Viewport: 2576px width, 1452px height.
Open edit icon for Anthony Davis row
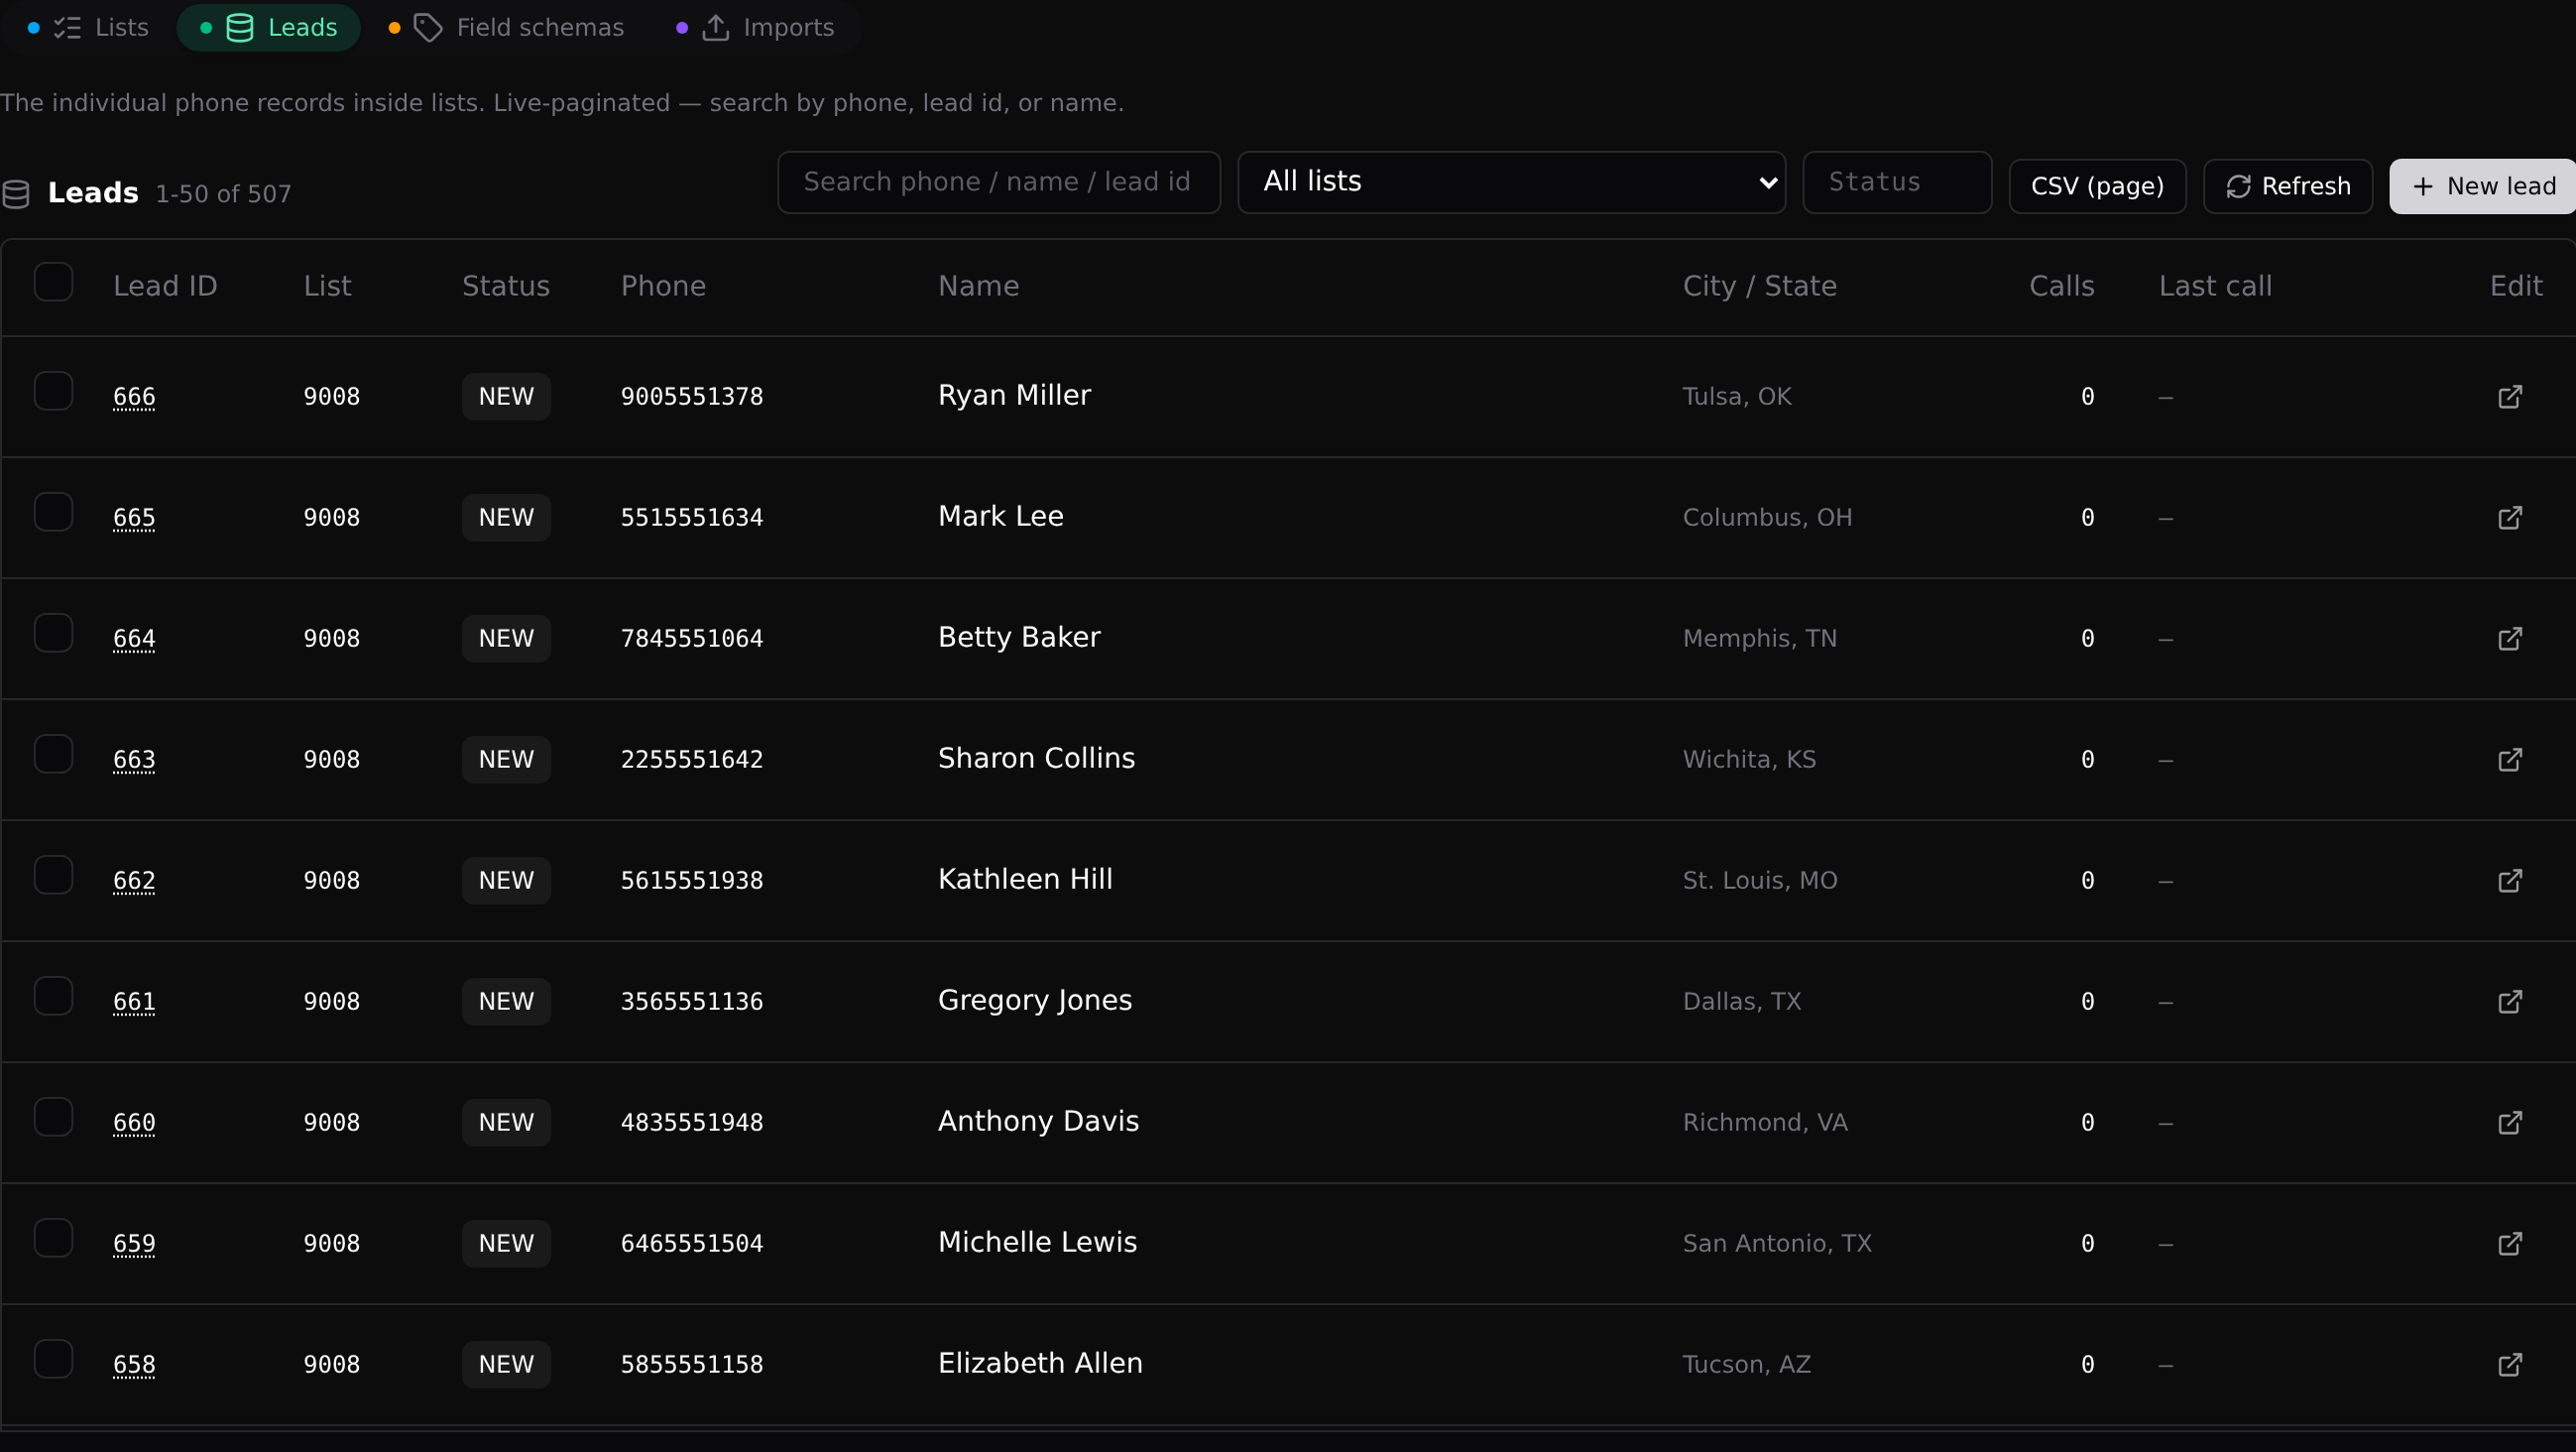coord(2509,1123)
